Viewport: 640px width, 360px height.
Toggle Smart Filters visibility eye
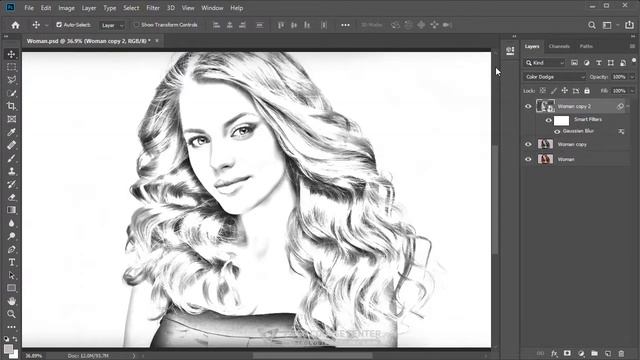pos(549,120)
